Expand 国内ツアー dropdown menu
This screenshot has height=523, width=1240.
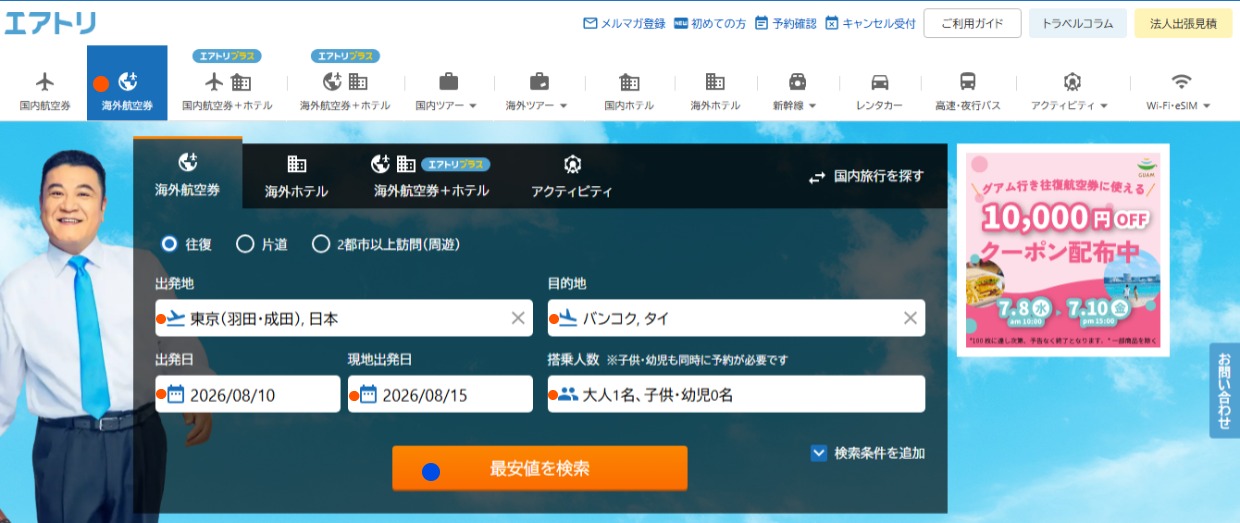446,90
